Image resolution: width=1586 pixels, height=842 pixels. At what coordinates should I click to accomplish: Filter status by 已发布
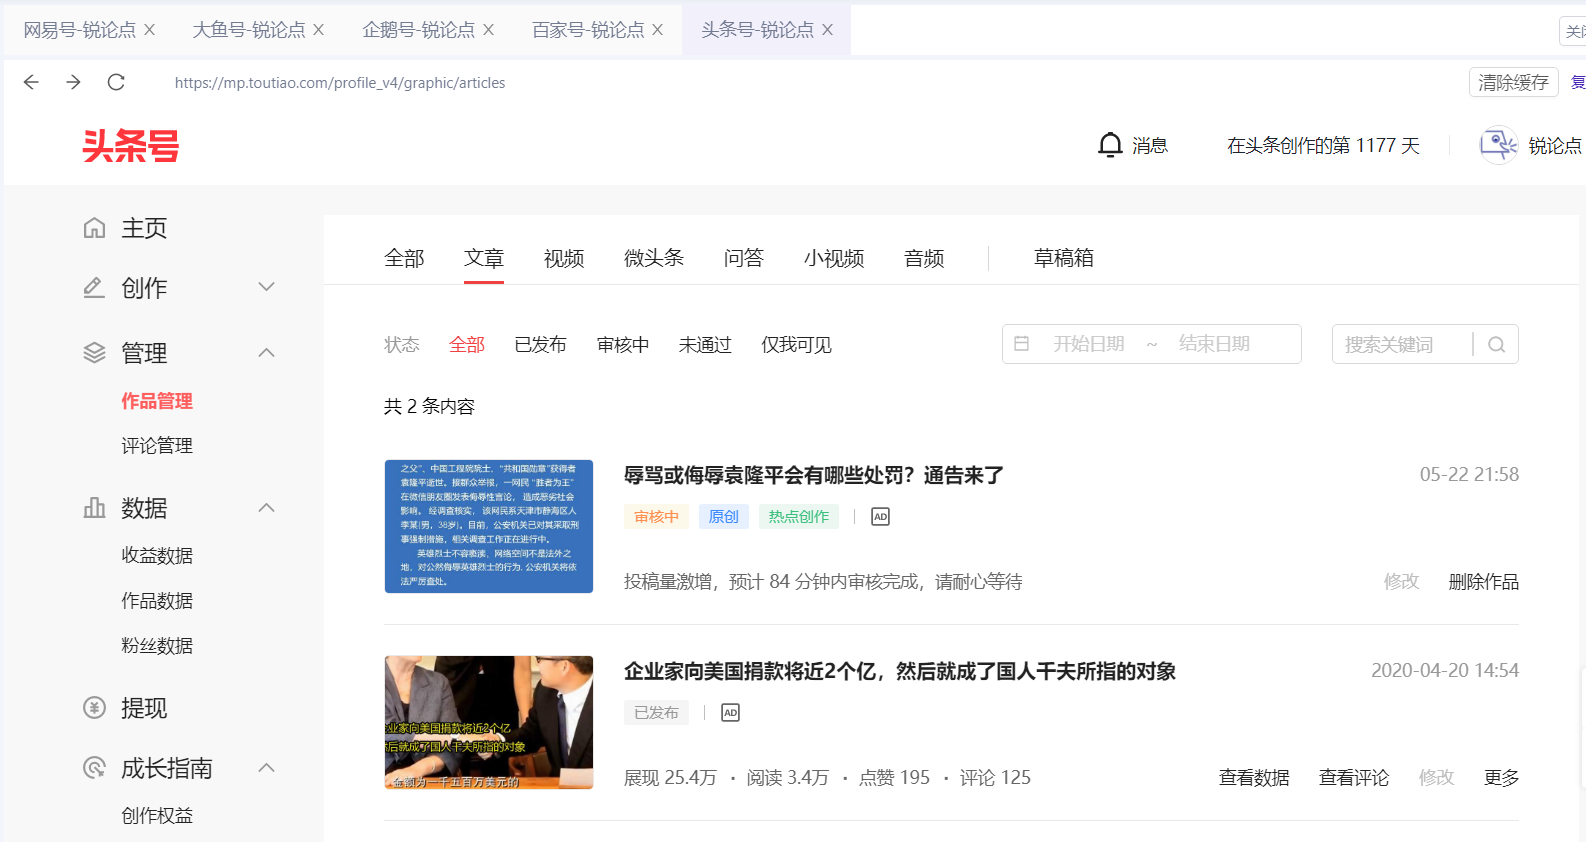point(540,345)
